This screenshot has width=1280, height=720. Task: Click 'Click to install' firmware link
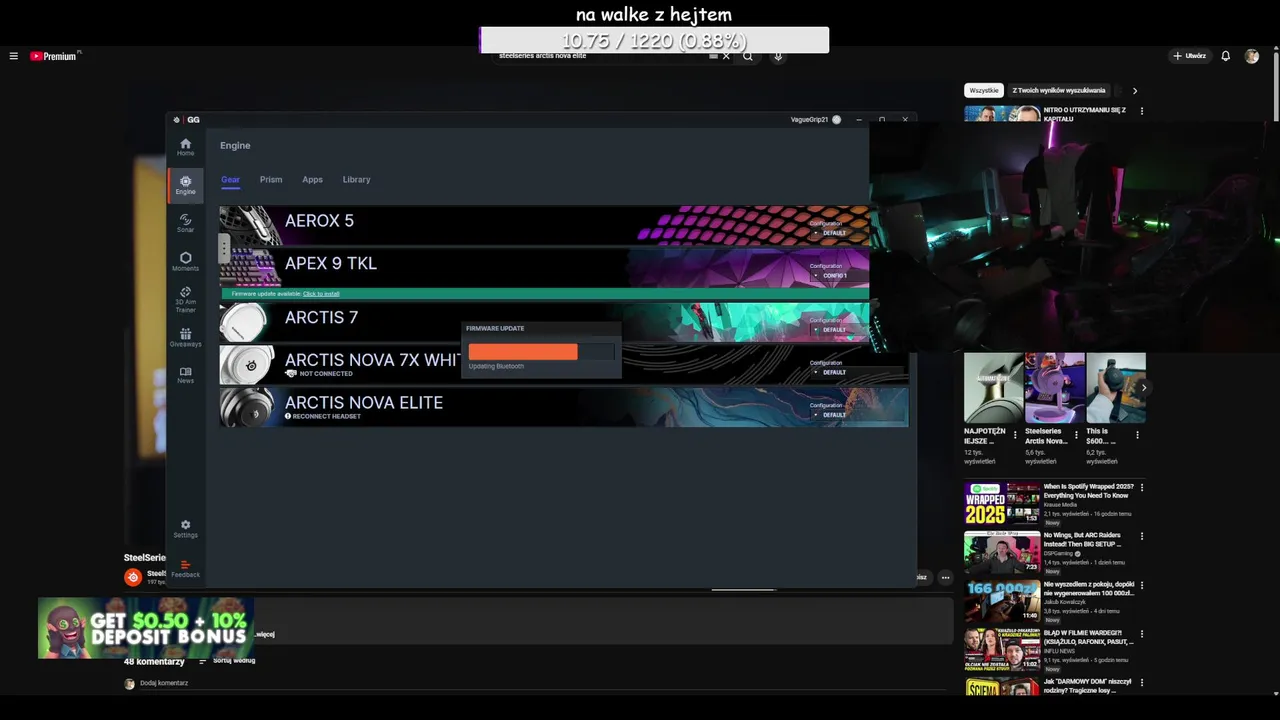(x=321, y=294)
